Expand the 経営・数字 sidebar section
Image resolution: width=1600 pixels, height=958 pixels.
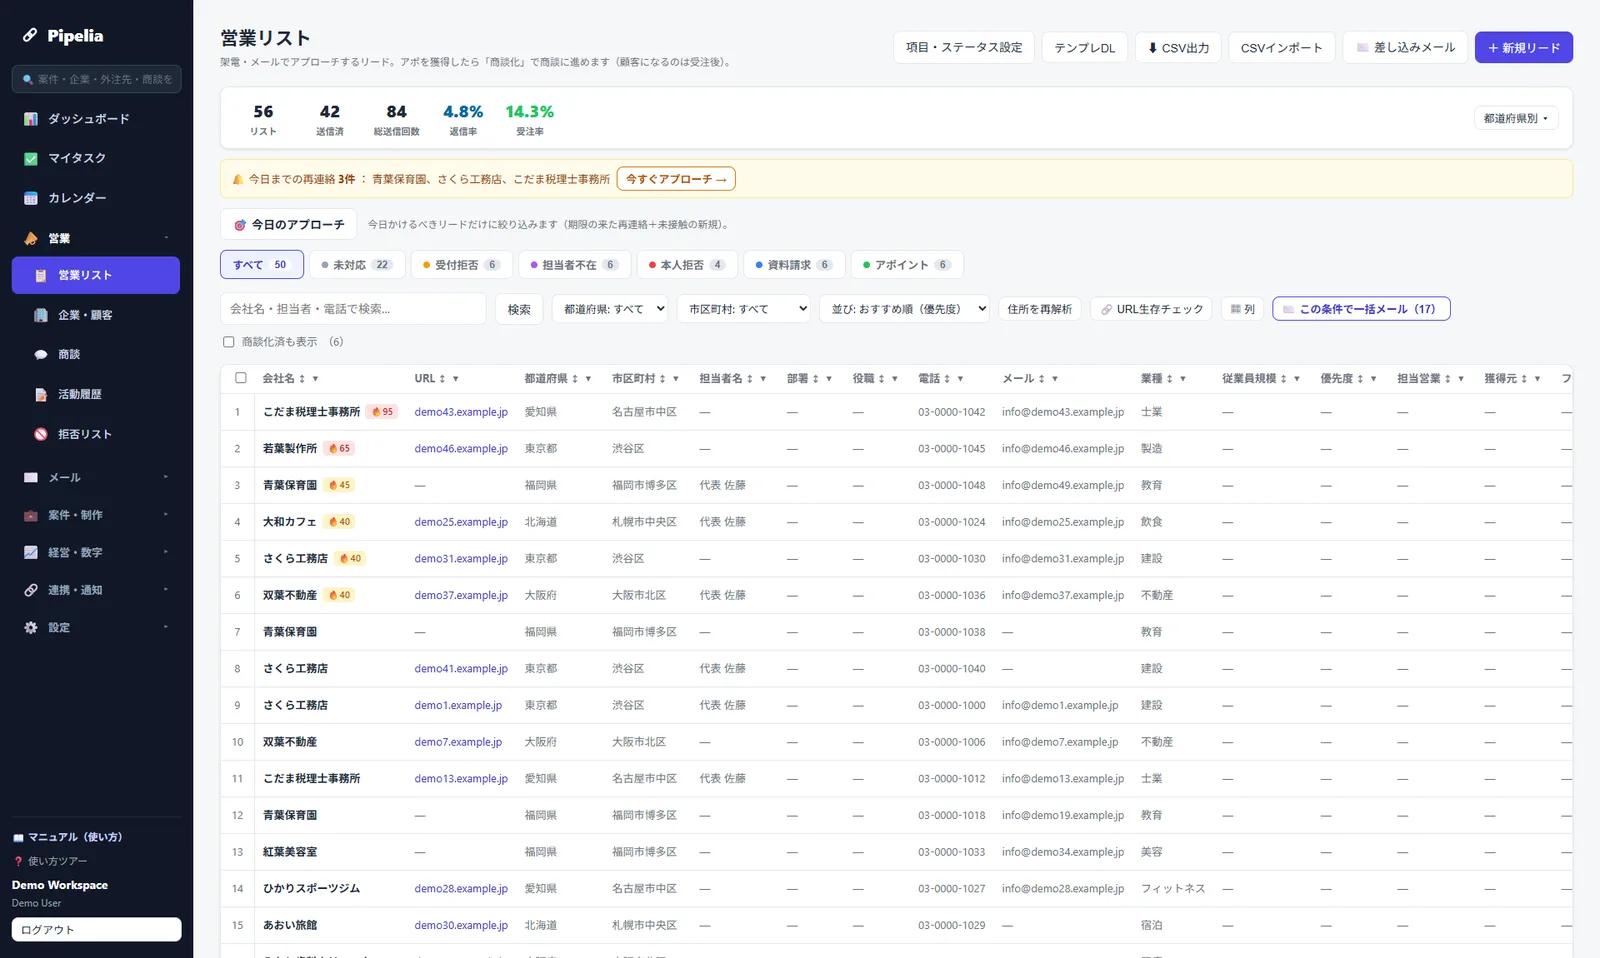tap(166, 552)
